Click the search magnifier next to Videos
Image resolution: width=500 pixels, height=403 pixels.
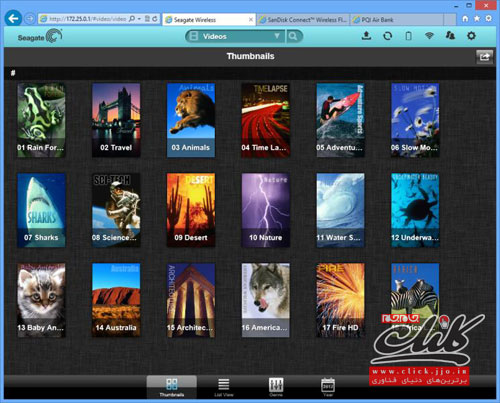tap(293, 36)
